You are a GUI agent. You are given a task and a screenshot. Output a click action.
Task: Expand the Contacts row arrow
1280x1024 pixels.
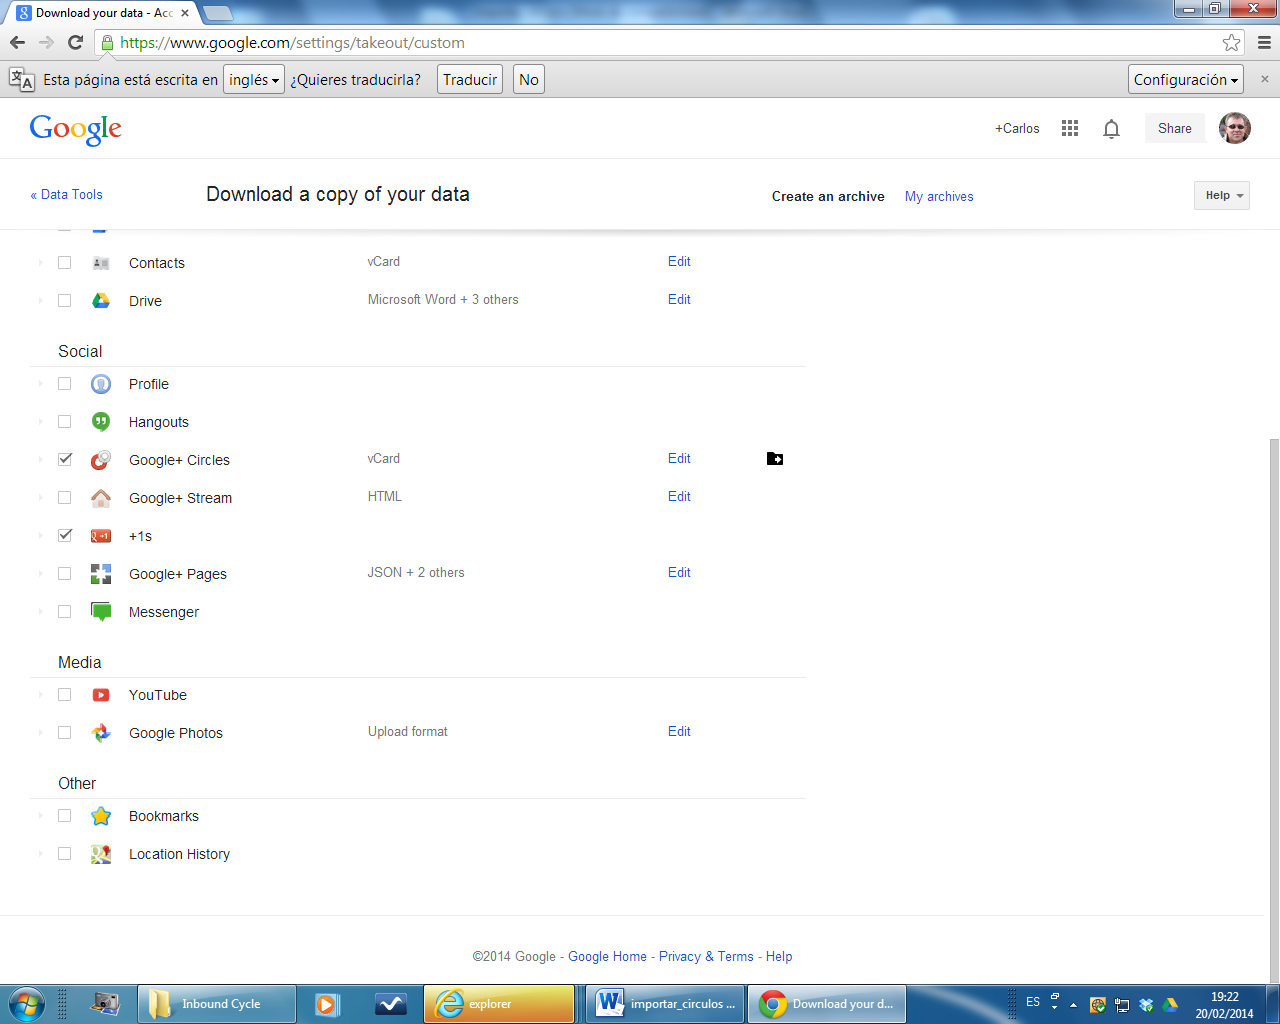tap(41, 262)
